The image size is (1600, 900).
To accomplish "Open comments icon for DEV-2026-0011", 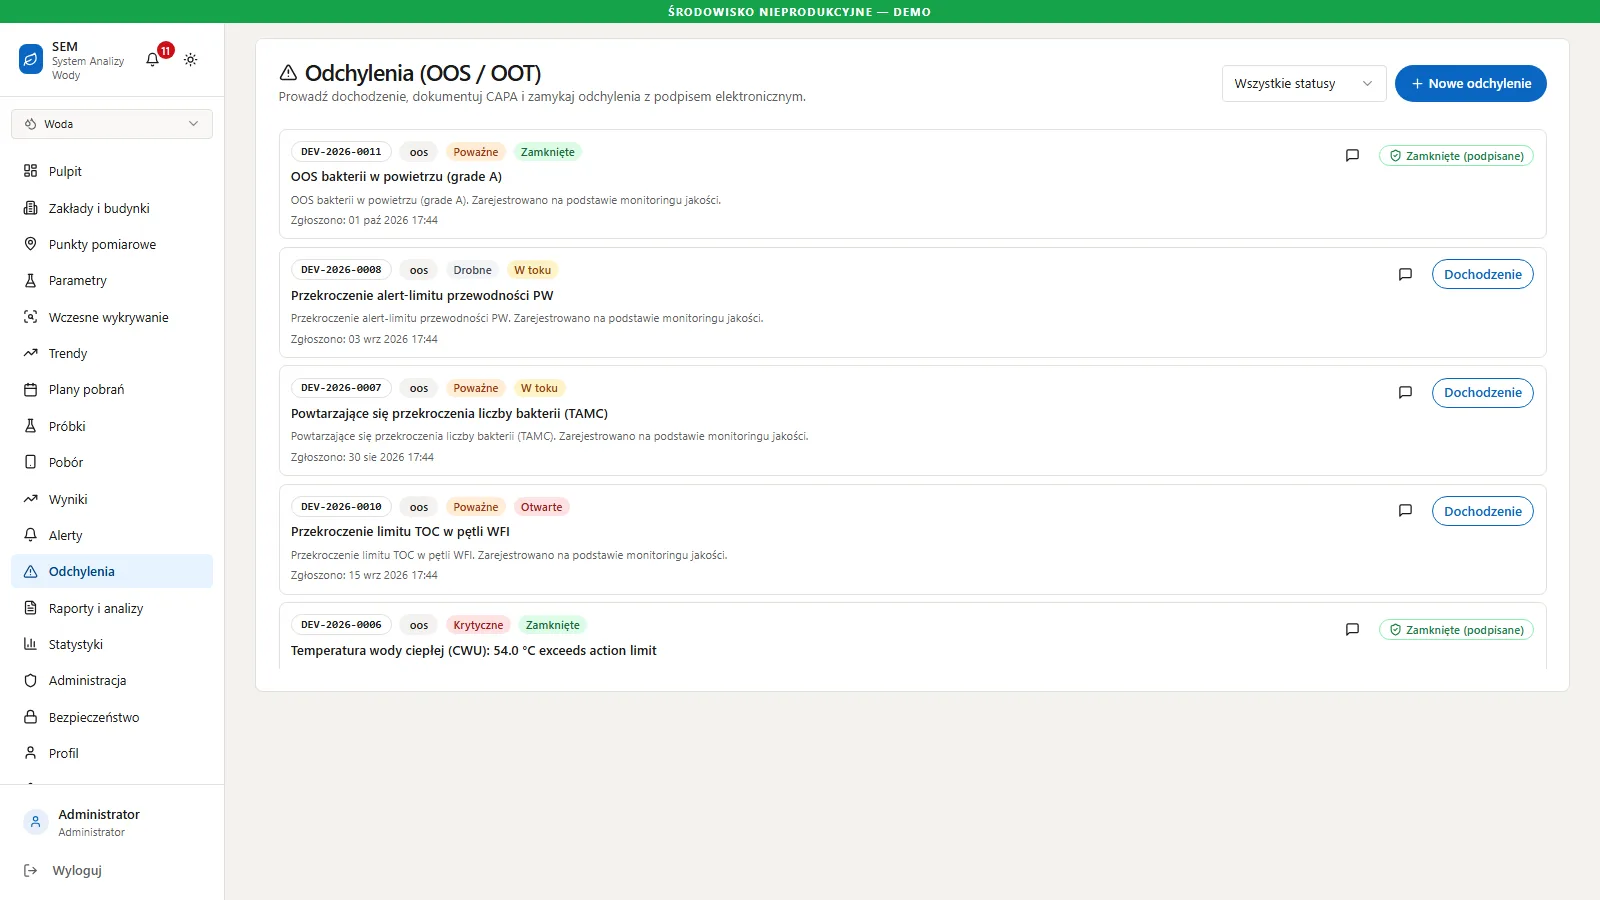I will (x=1352, y=156).
